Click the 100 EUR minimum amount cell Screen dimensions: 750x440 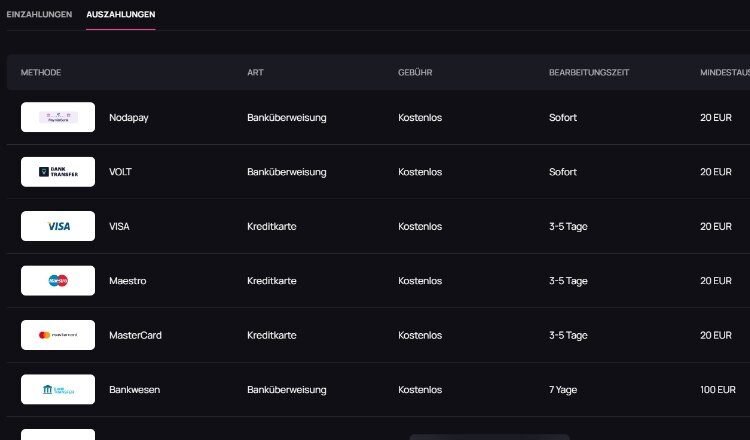pyautogui.click(x=718, y=389)
